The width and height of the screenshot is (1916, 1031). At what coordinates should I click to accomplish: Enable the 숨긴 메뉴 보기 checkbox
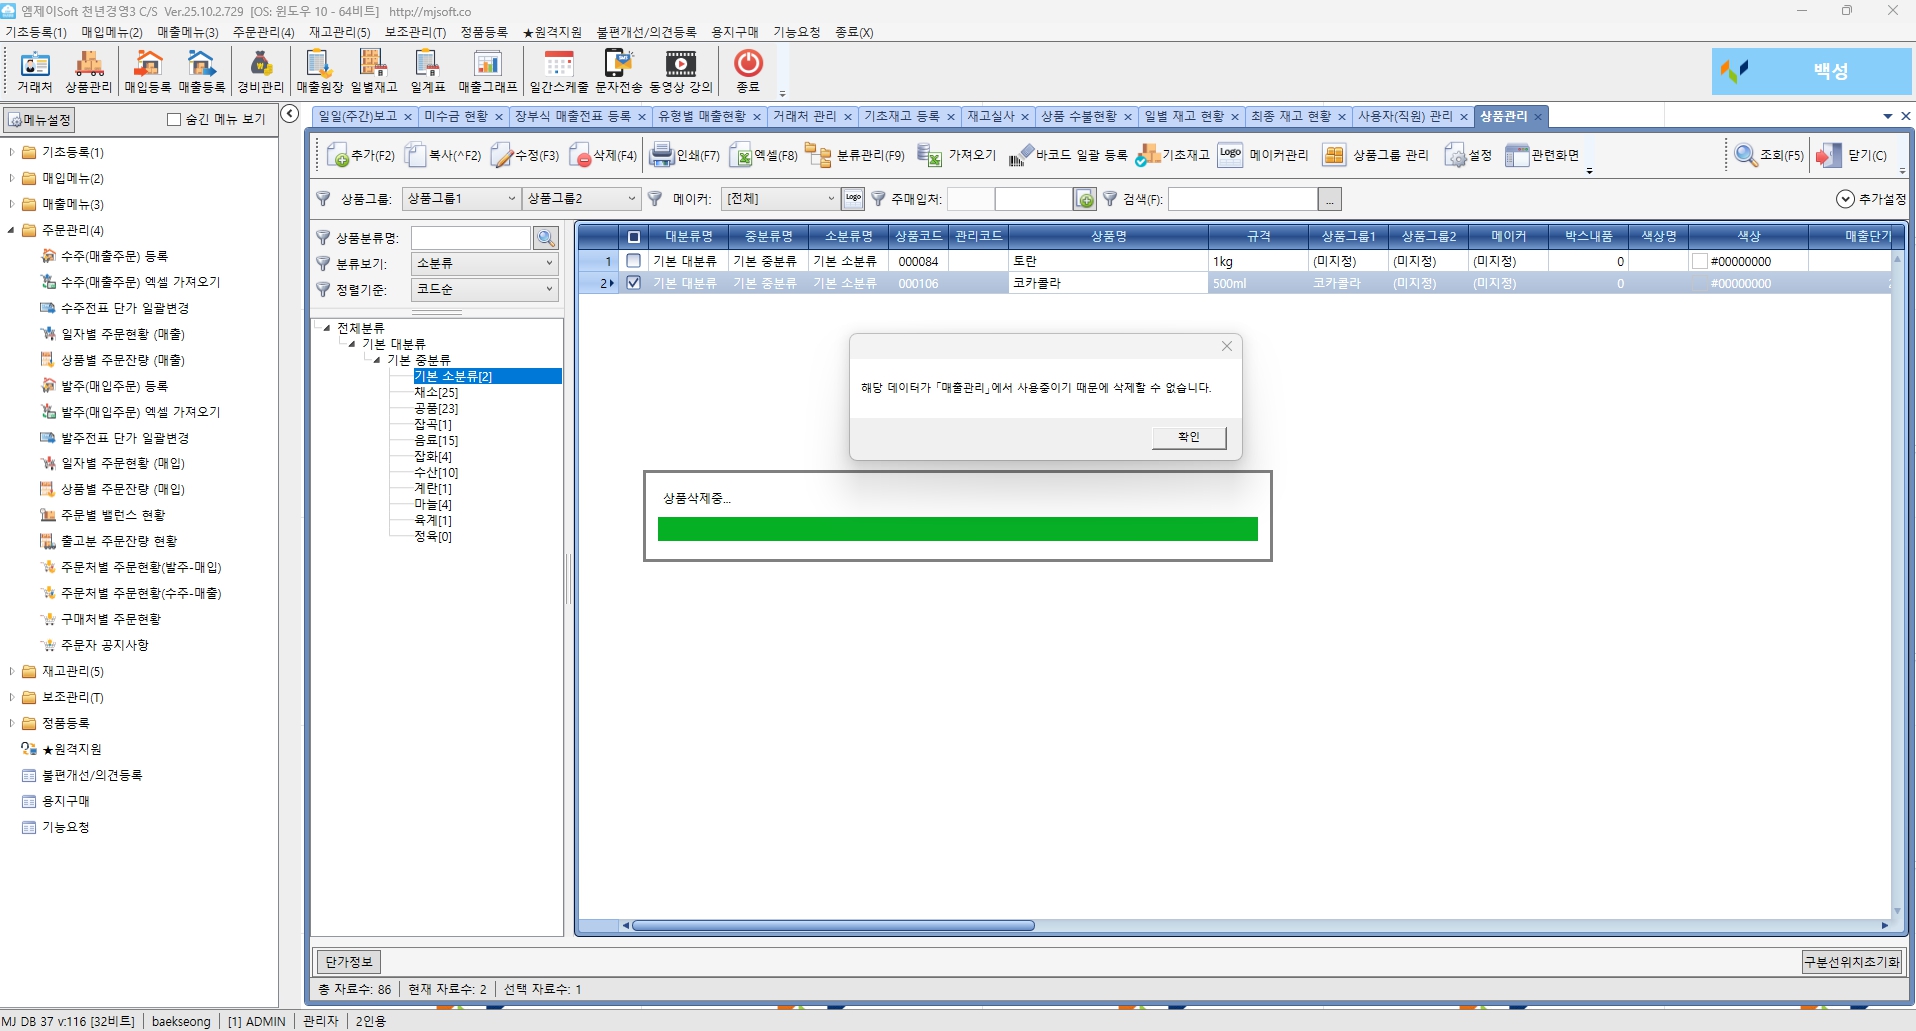click(x=174, y=120)
